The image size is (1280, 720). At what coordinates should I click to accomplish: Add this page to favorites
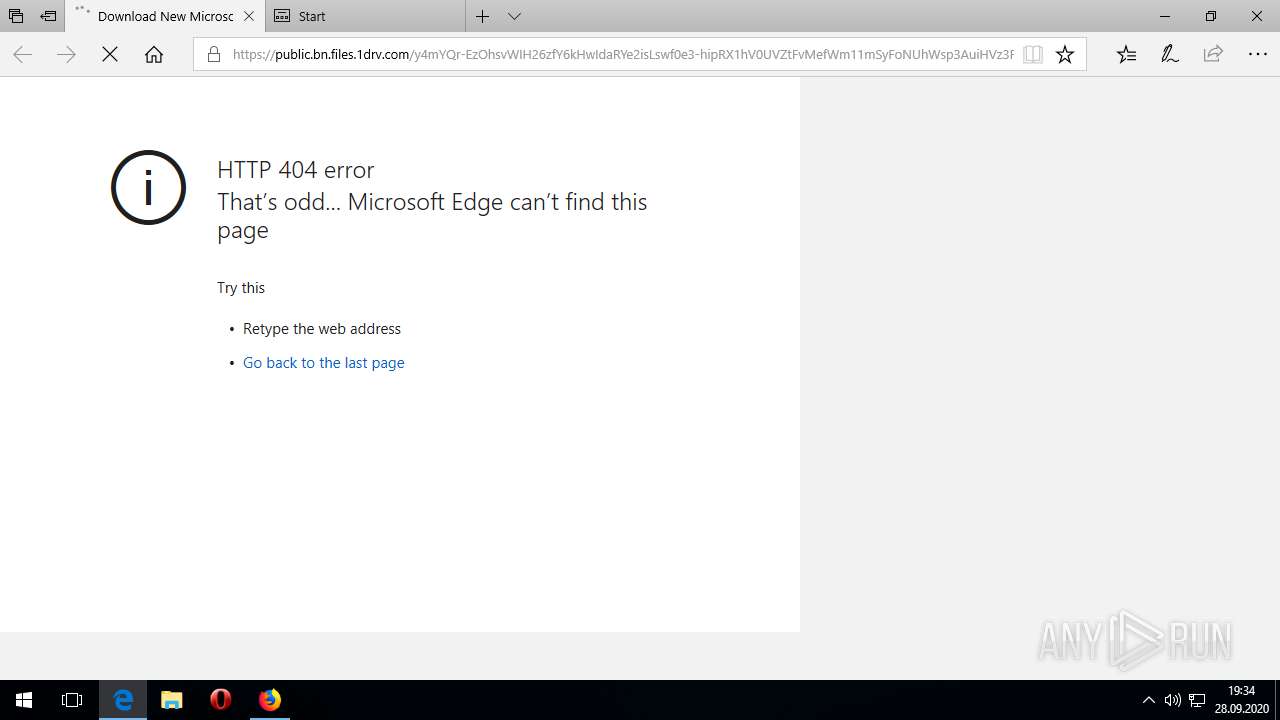[x=1065, y=55]
